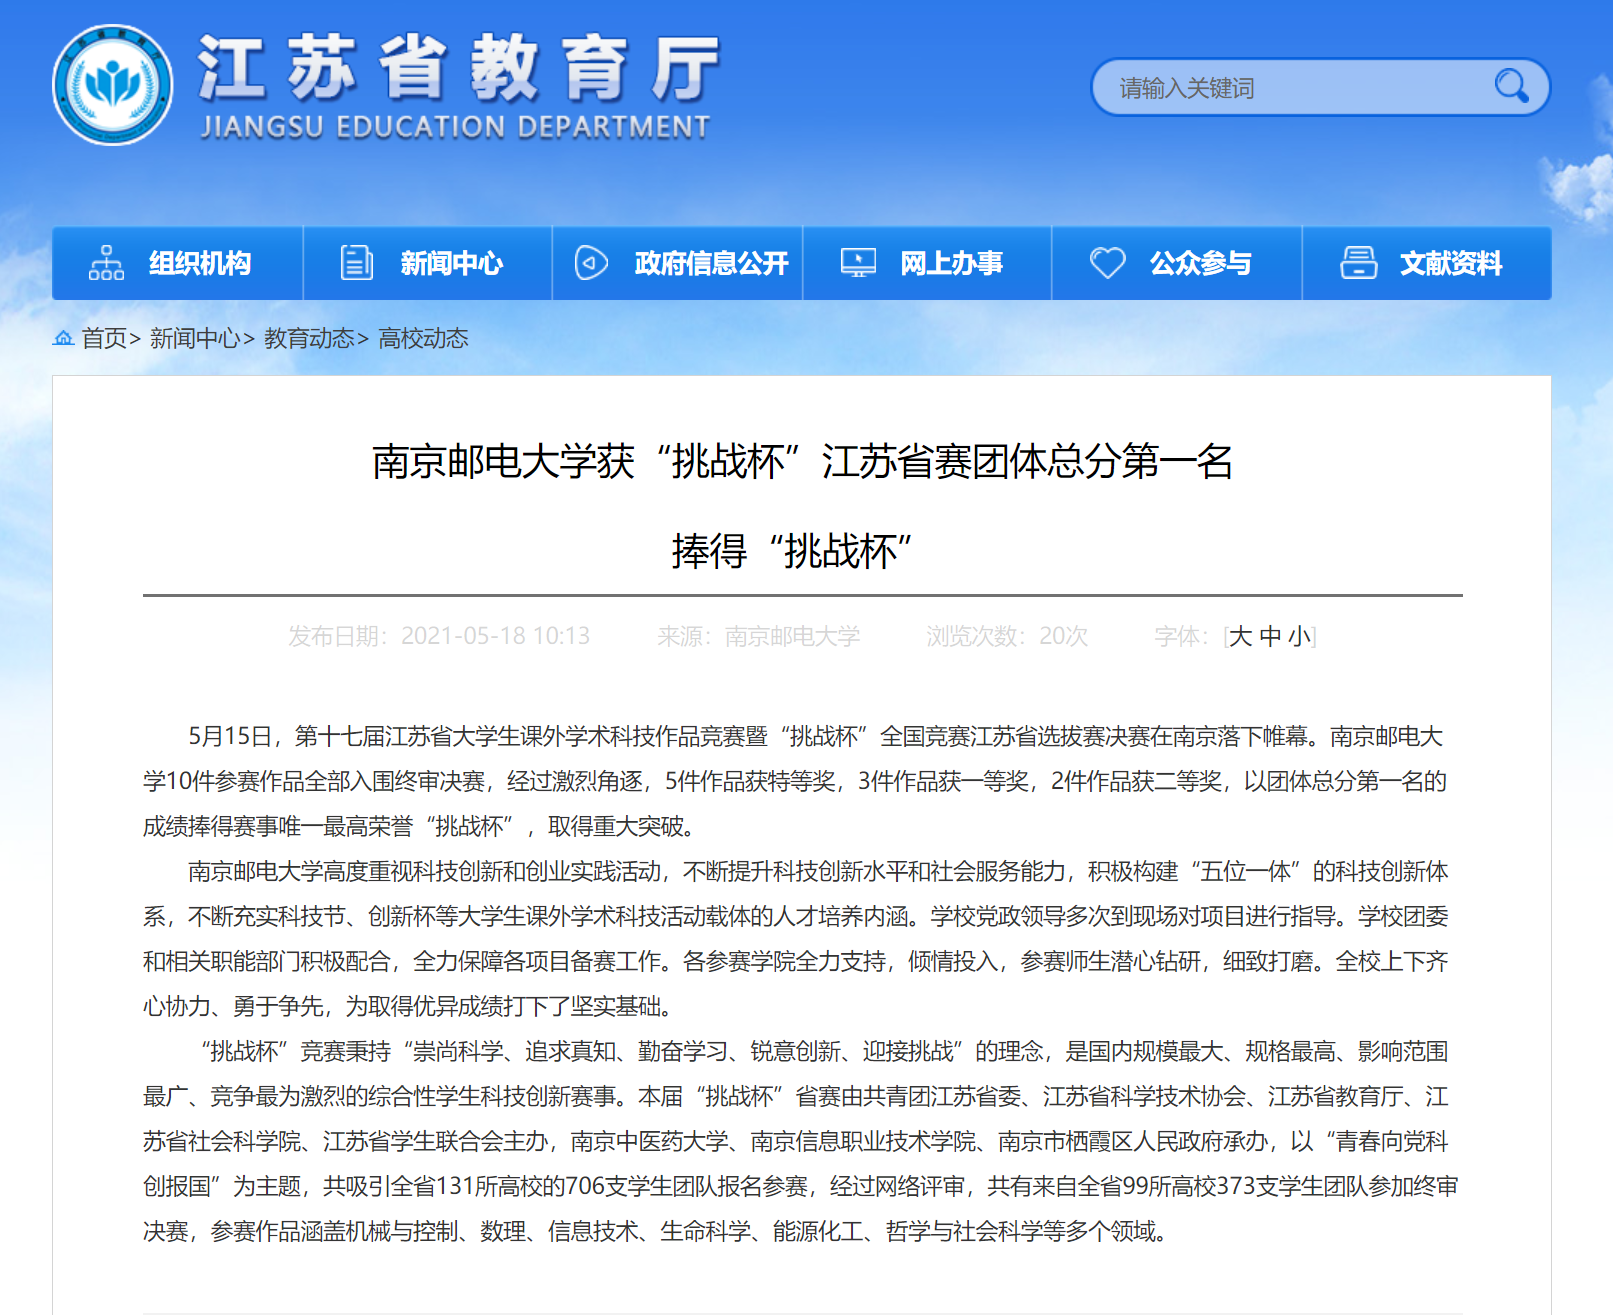This screenshot has width=1613, height=1315.
Task: Open the 组织机构 menu item
Action: (x=200, y=263)
